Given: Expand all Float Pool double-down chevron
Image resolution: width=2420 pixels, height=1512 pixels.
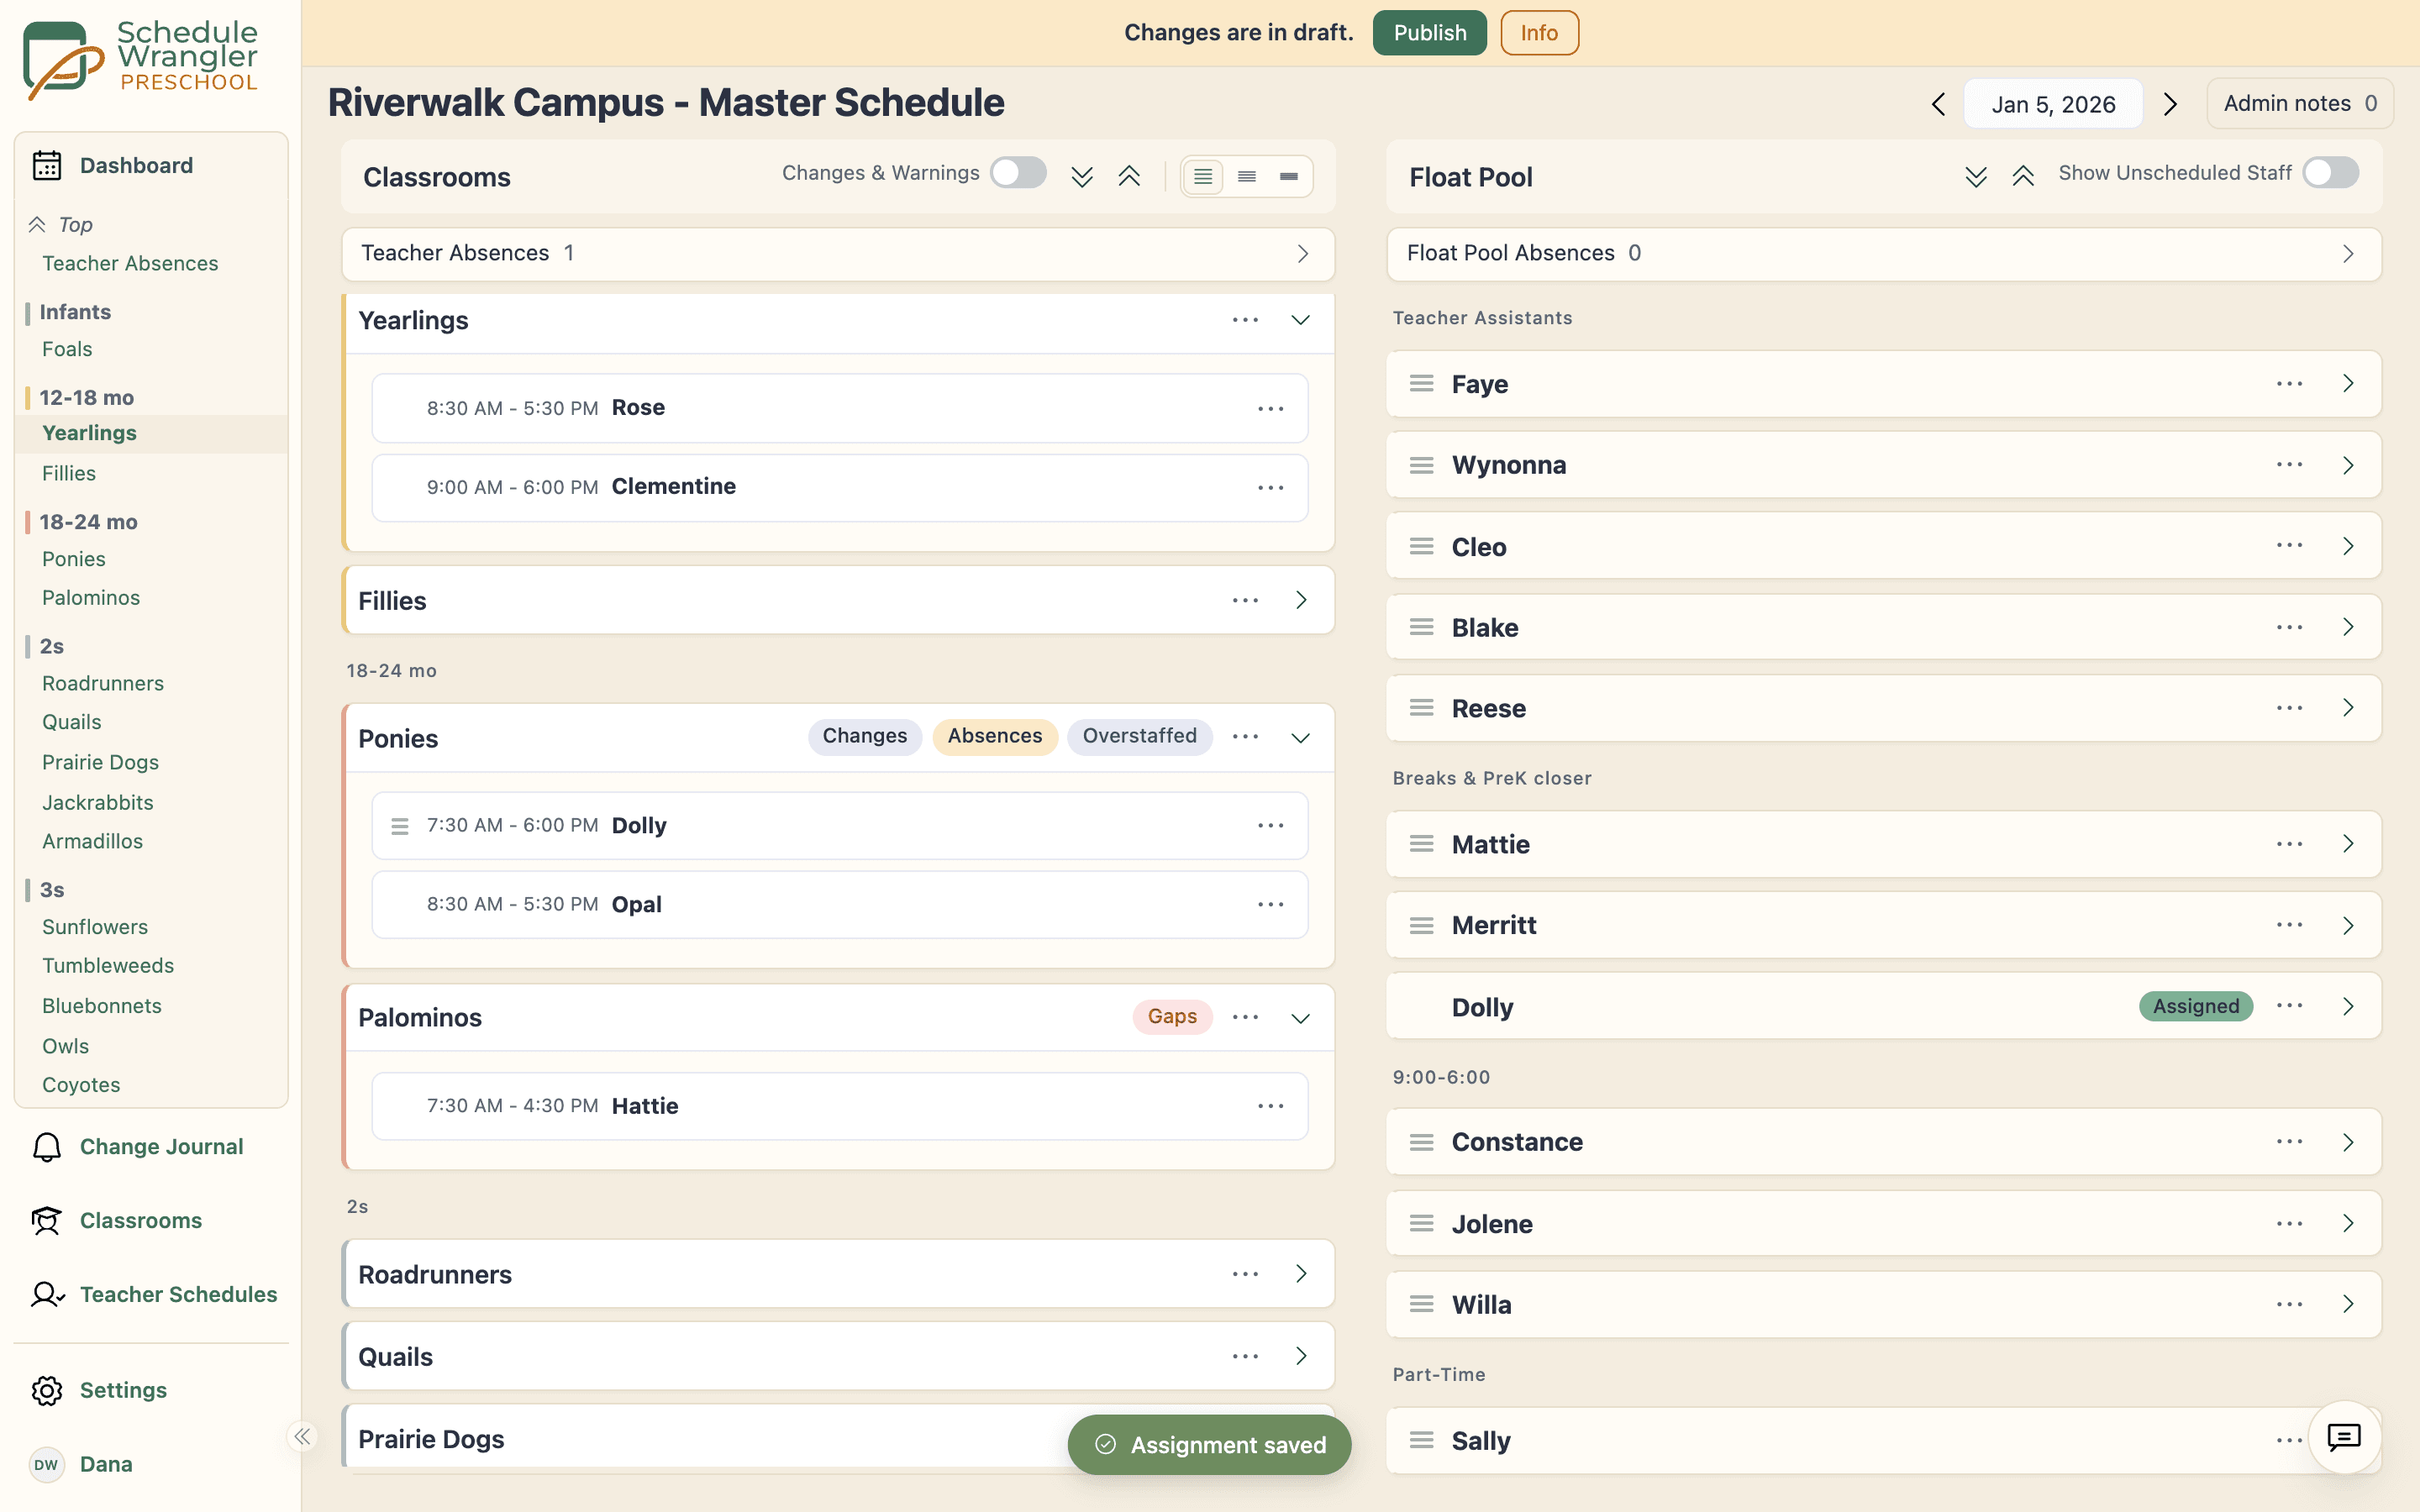Looking at the screenshot, I should (x=1976, y=177).
